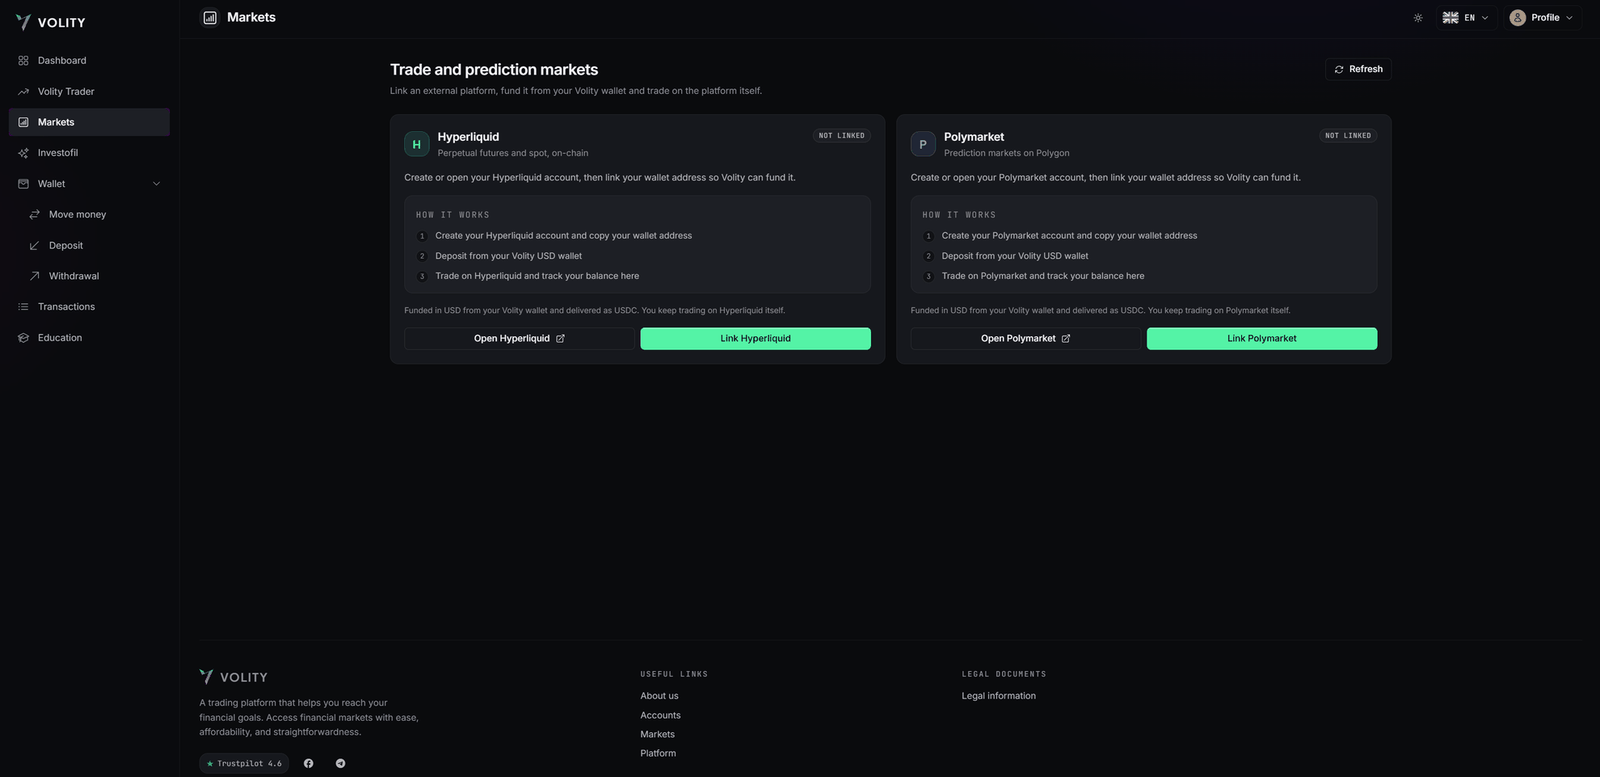This screenshot has height=777, width=1600.
Task: Open Education from the sidebar
Action: tap(89, 338)
